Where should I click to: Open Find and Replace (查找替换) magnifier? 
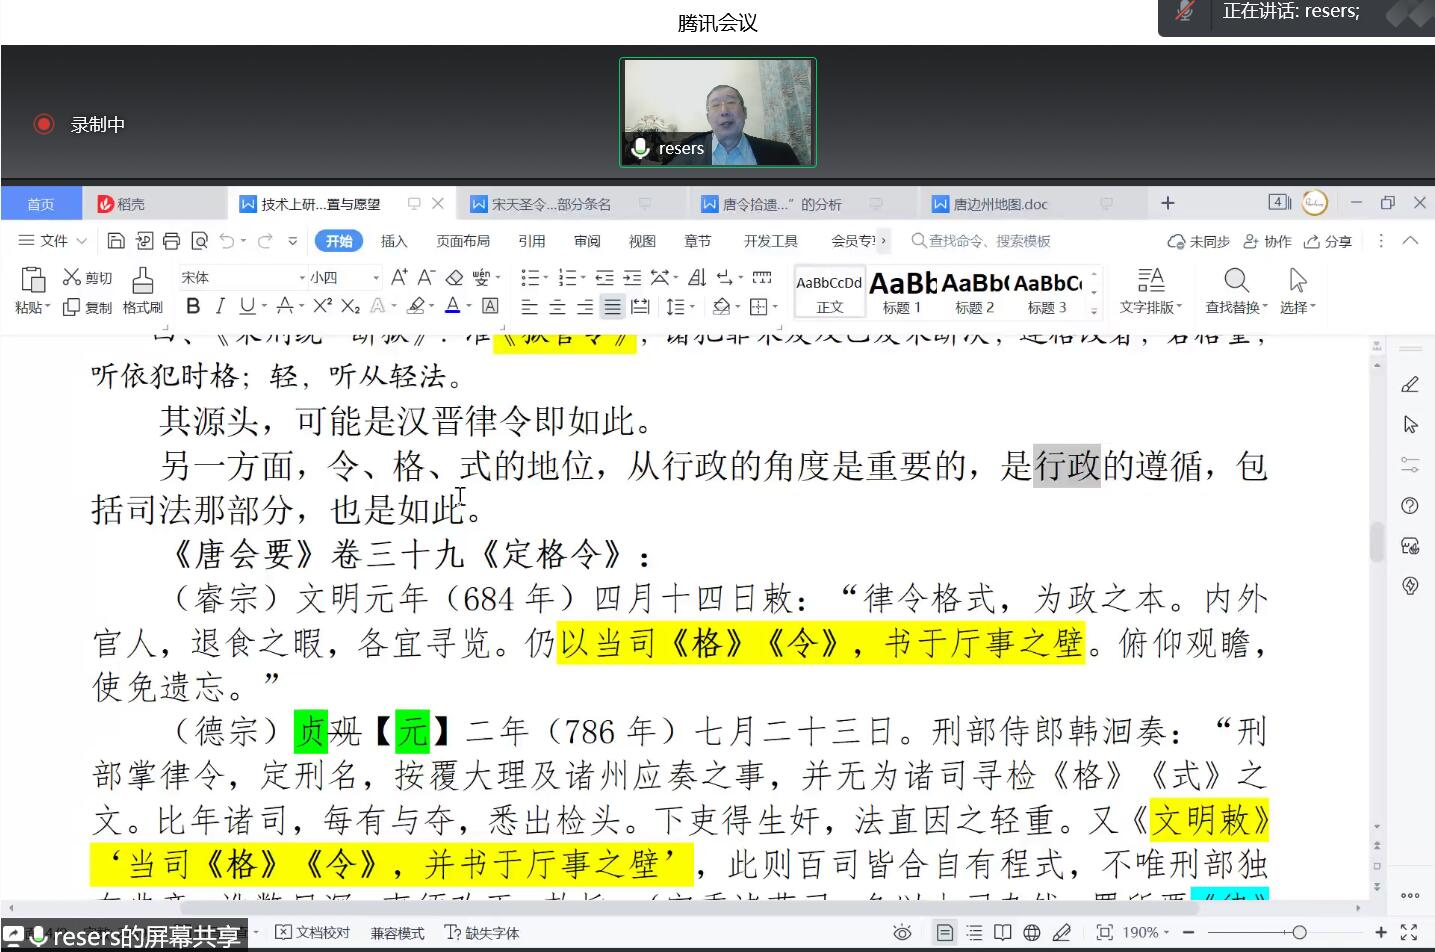[1236, 280]
